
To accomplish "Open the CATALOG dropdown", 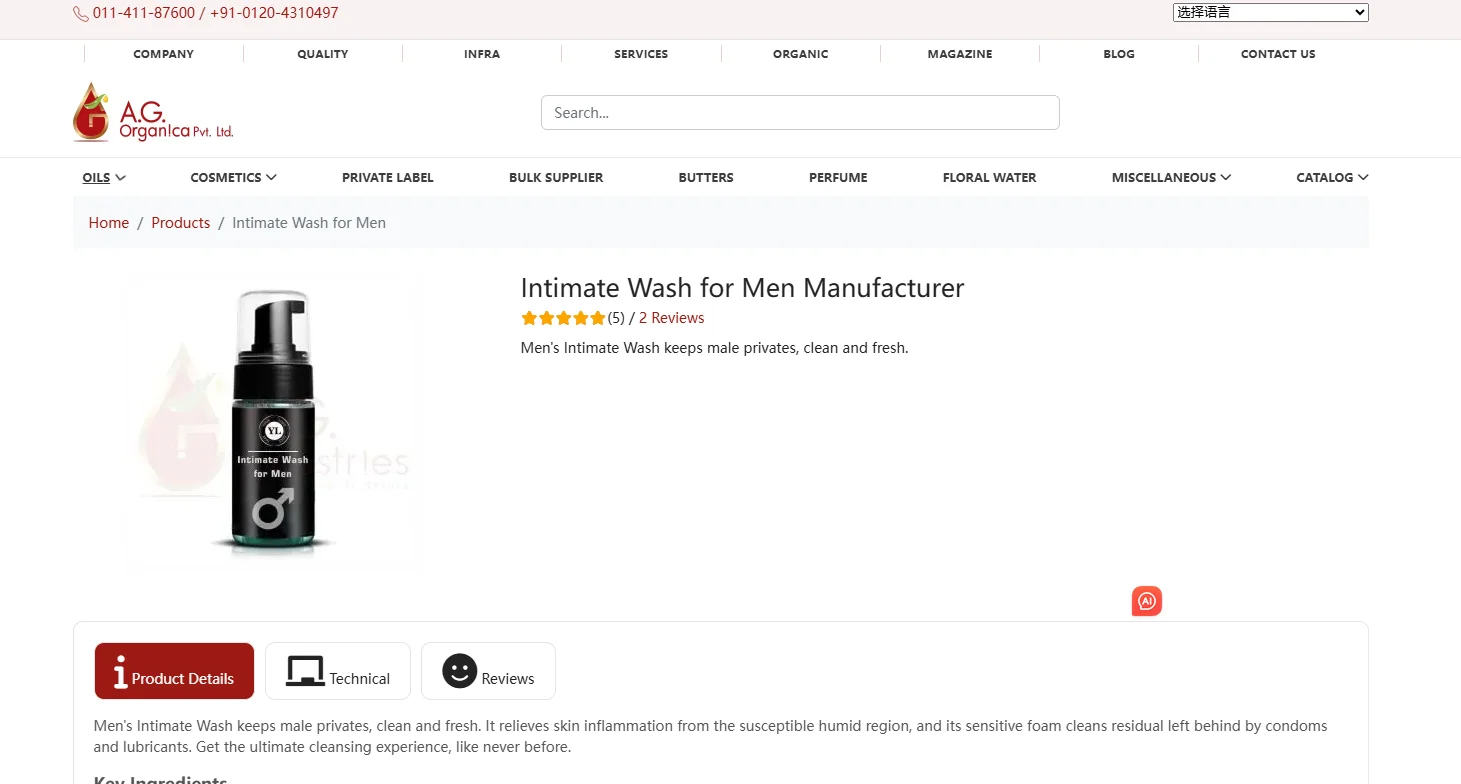I will point(1332,177).
